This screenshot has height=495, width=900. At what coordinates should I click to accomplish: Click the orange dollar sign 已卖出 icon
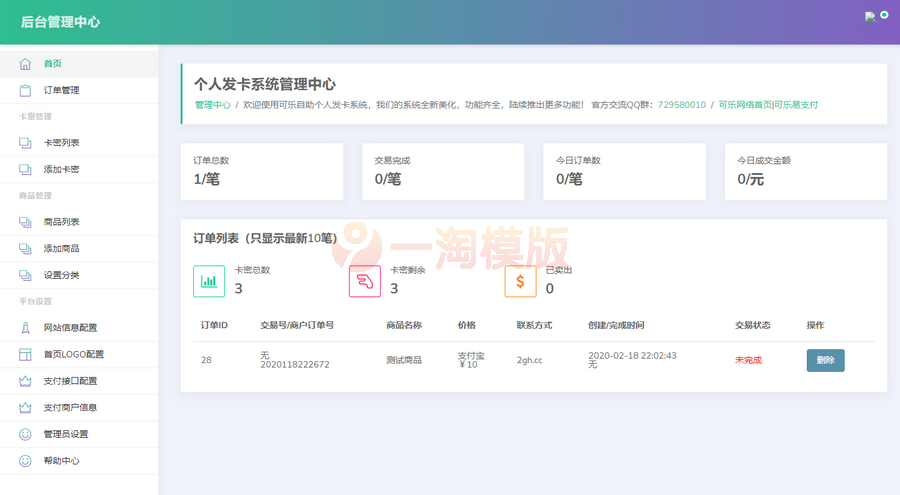(x=520, y=281)
